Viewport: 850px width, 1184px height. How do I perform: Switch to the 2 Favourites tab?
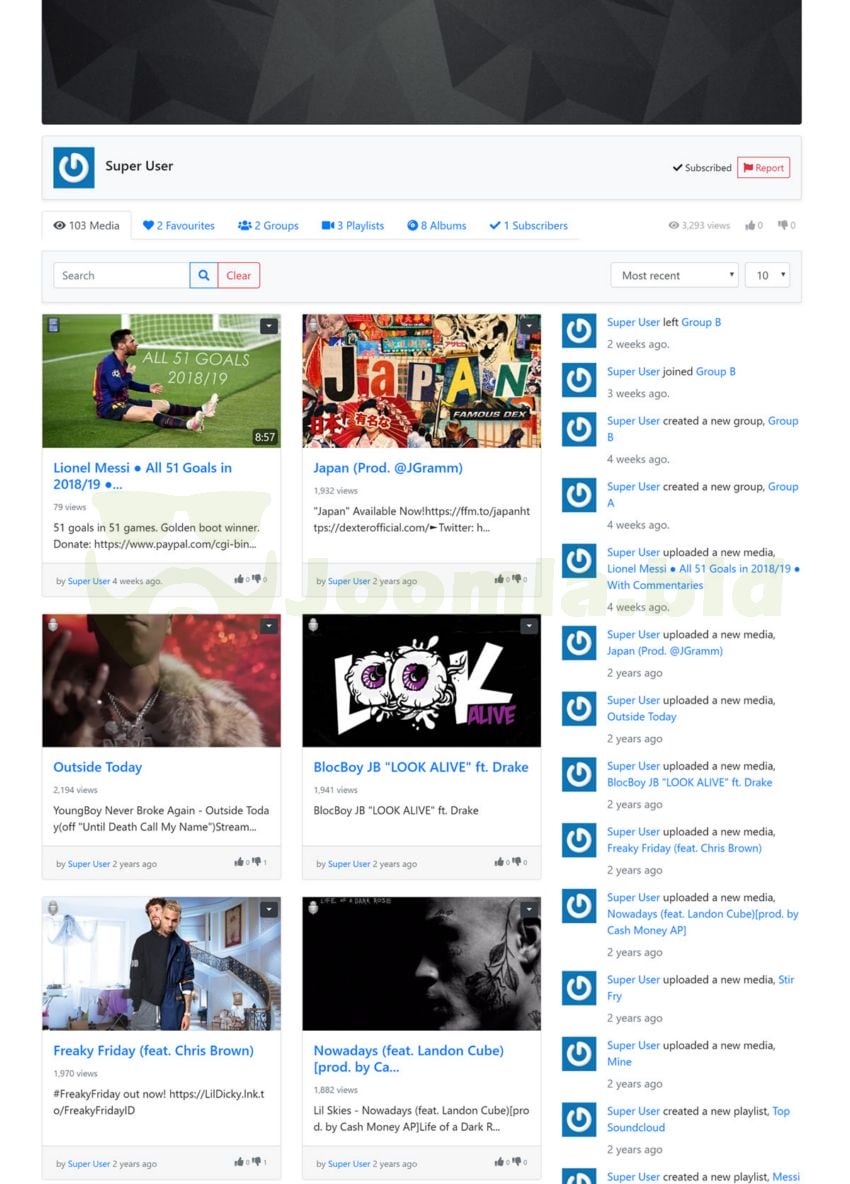coord(178,226)
